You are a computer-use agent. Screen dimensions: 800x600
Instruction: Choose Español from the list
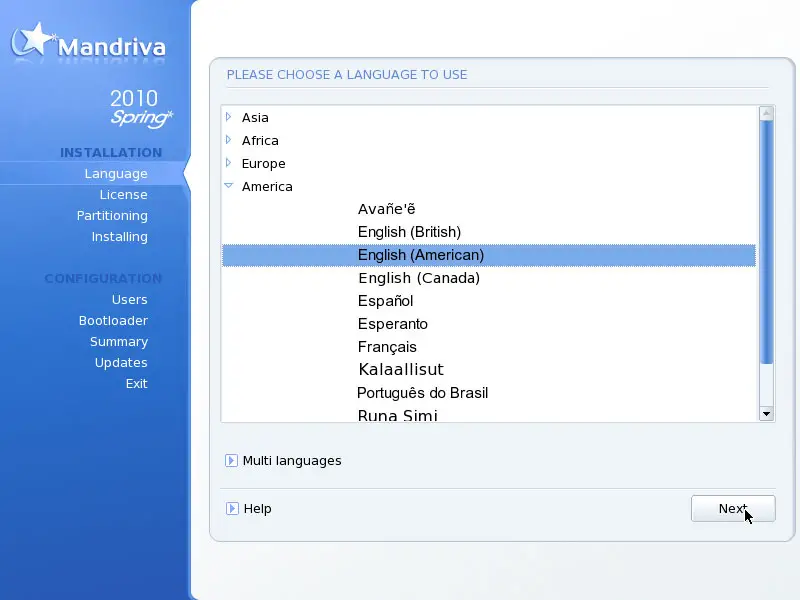point(385,301)
